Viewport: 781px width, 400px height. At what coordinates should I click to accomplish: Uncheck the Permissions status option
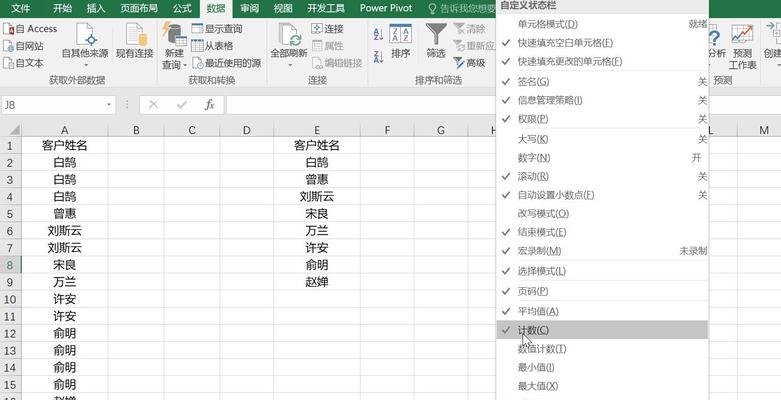pos(602,119)
